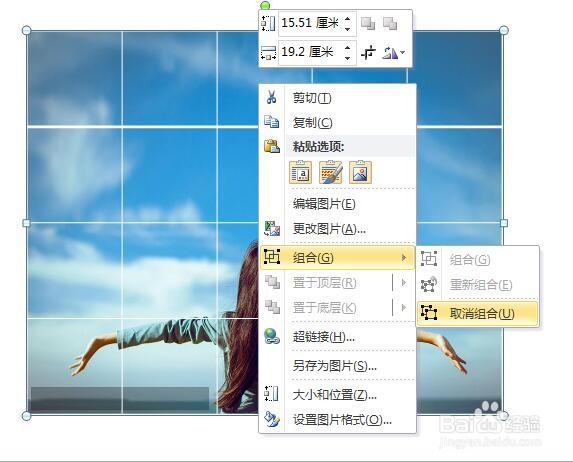
Task: Click the Copy icon in context menu
Action: pos(272,122)
